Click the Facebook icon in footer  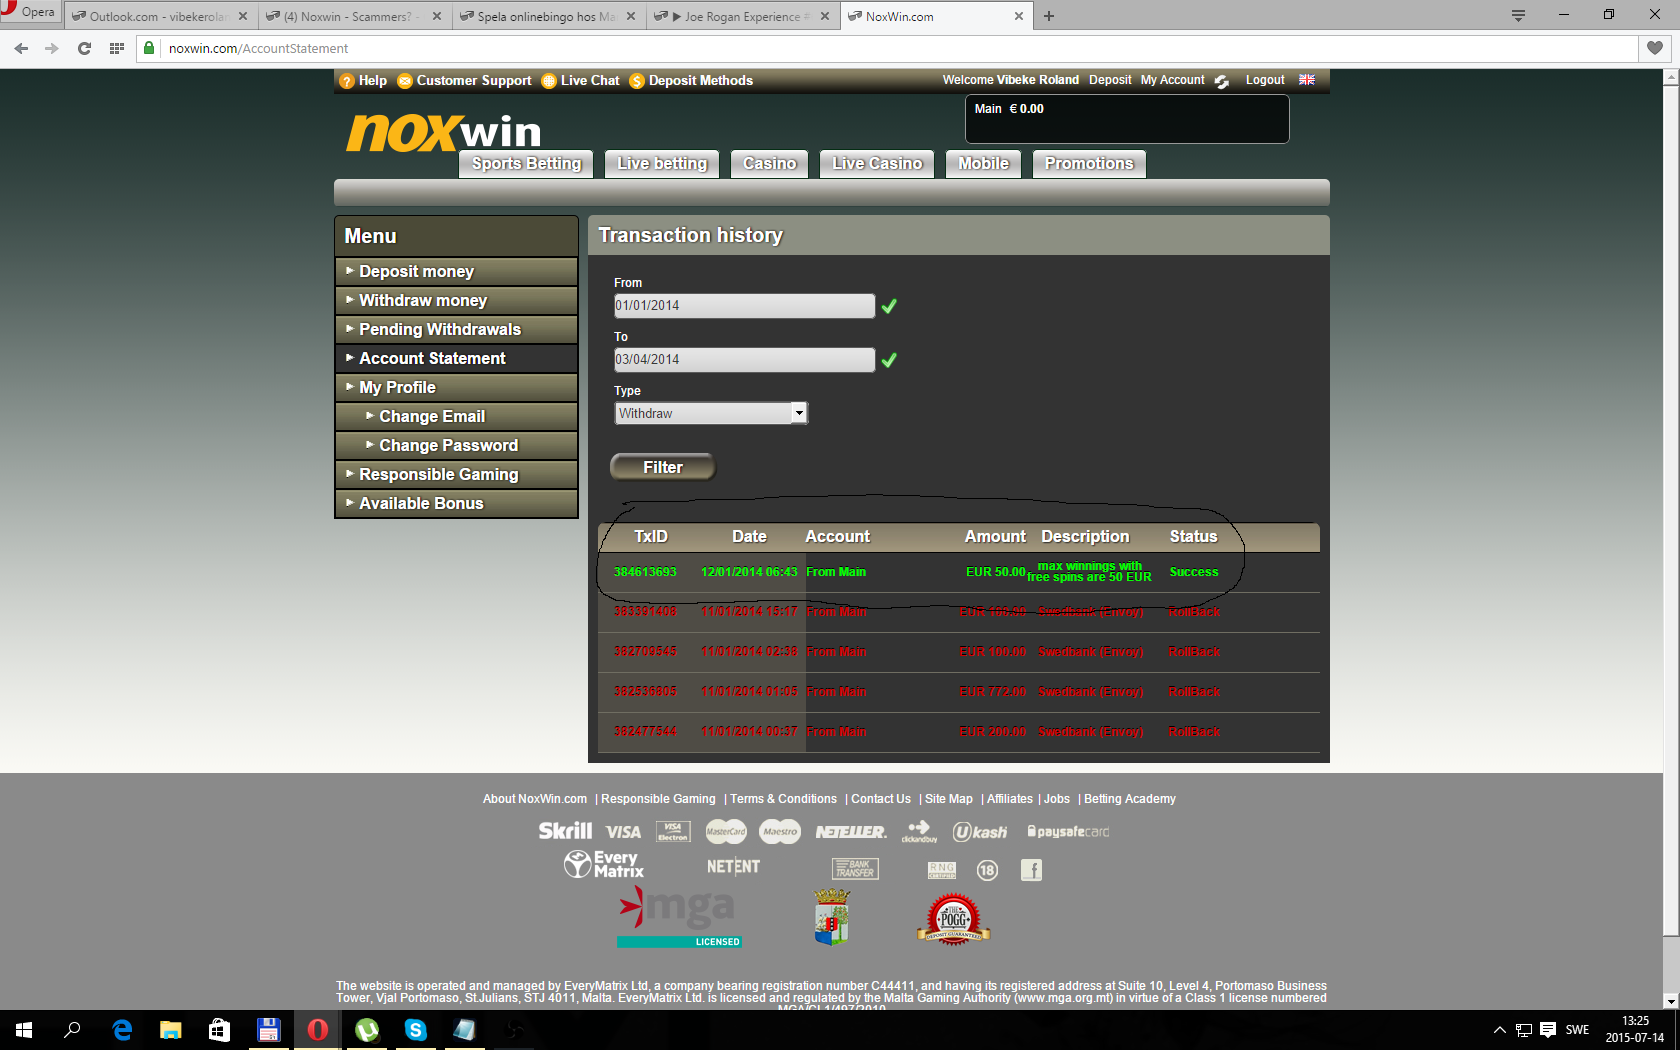[1031, 870]
